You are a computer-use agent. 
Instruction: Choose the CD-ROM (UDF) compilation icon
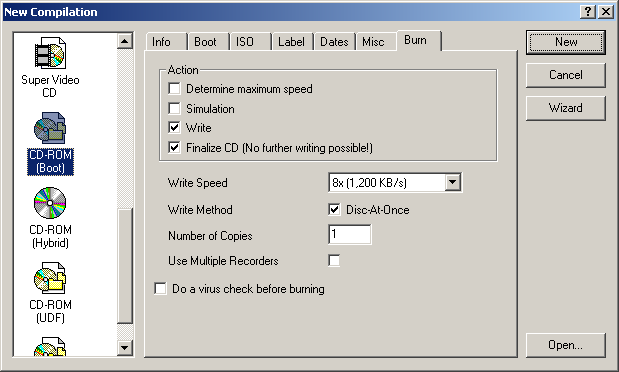click(x=50, y=278)
